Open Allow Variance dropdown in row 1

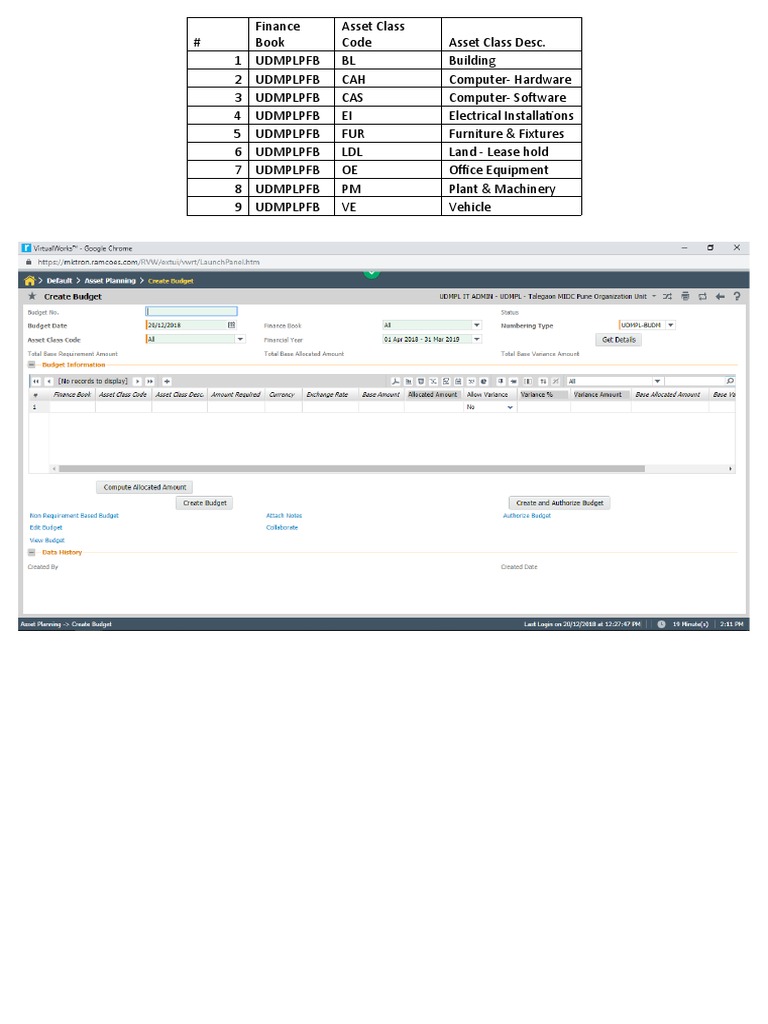[x=509, y=408]
